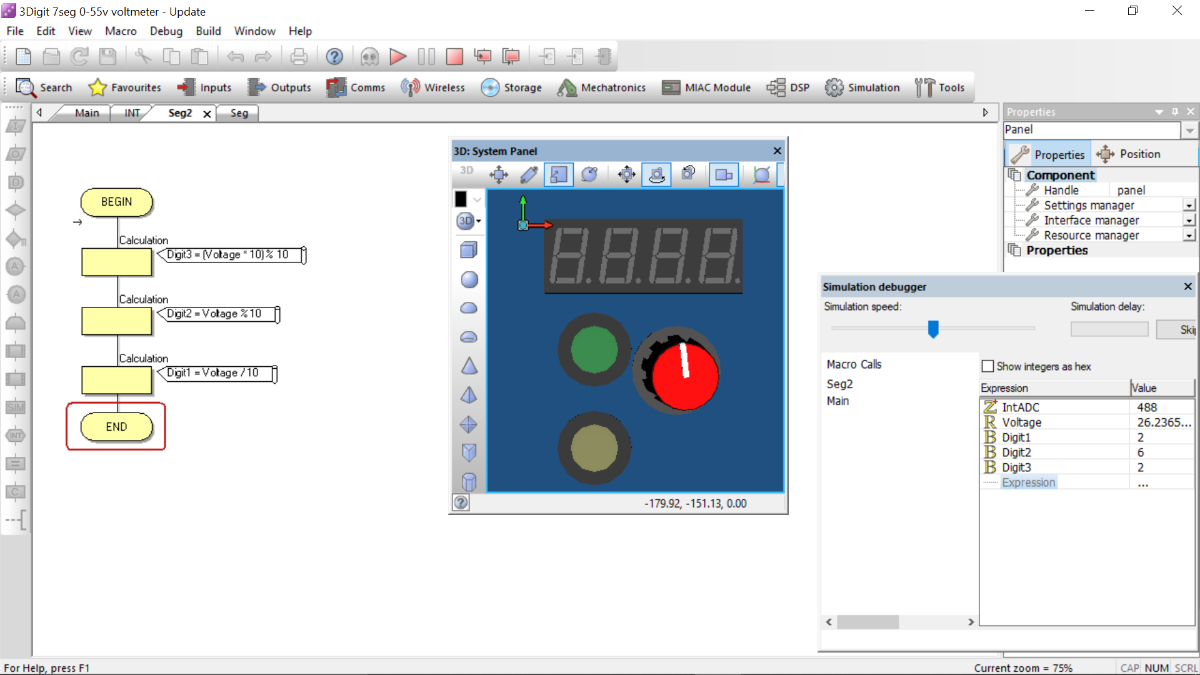Open the Comms component menu
Viewport: 1200px width, 675px height.
pyautogui.click(x=356, y=87)
